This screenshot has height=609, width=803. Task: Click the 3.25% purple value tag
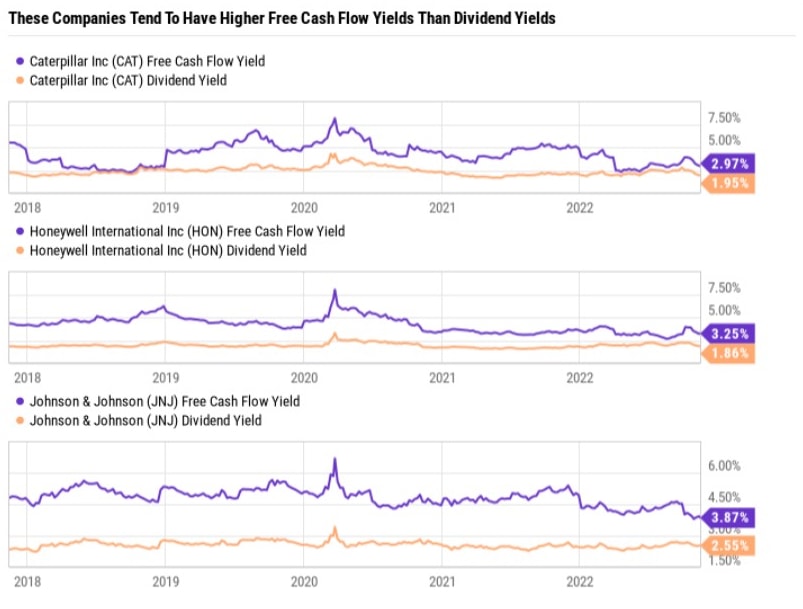pyautogui.click(x=729, y=334)
